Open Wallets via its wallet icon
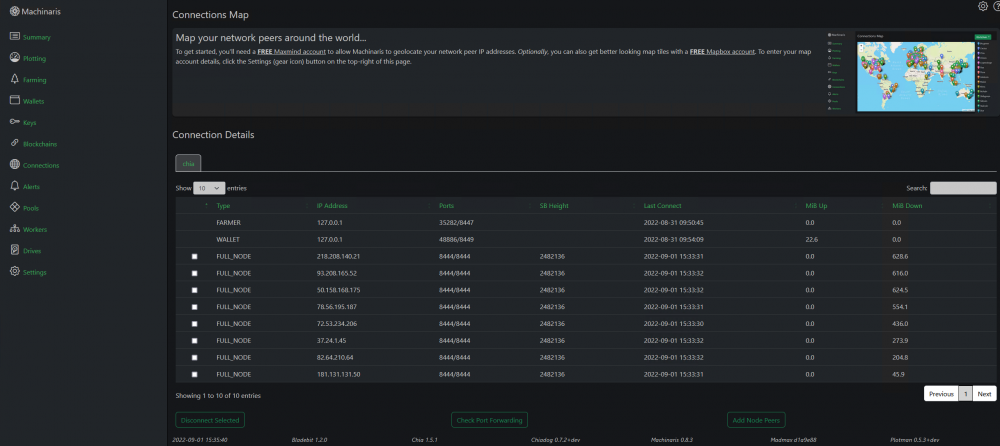Image resolution: width=1000 pixels, height=446 pixels. coord(15,100)
